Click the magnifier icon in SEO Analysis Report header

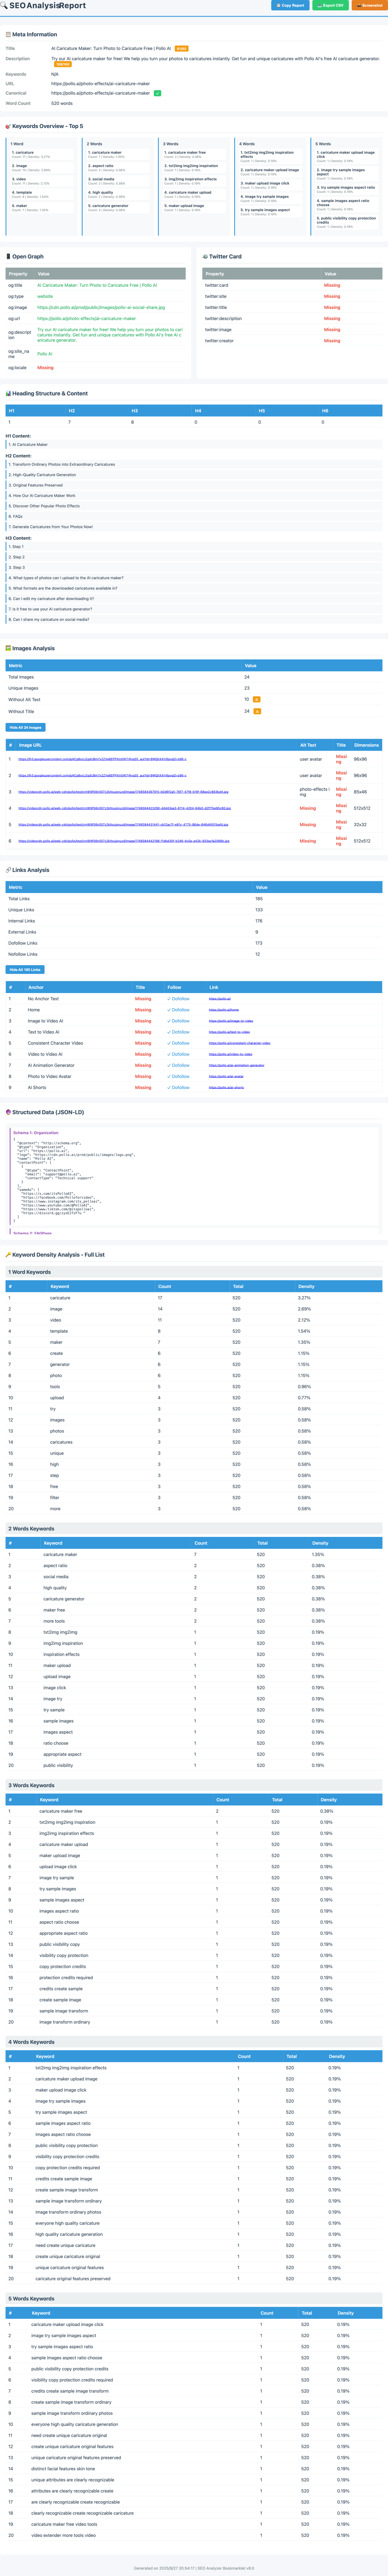point(4,6)
